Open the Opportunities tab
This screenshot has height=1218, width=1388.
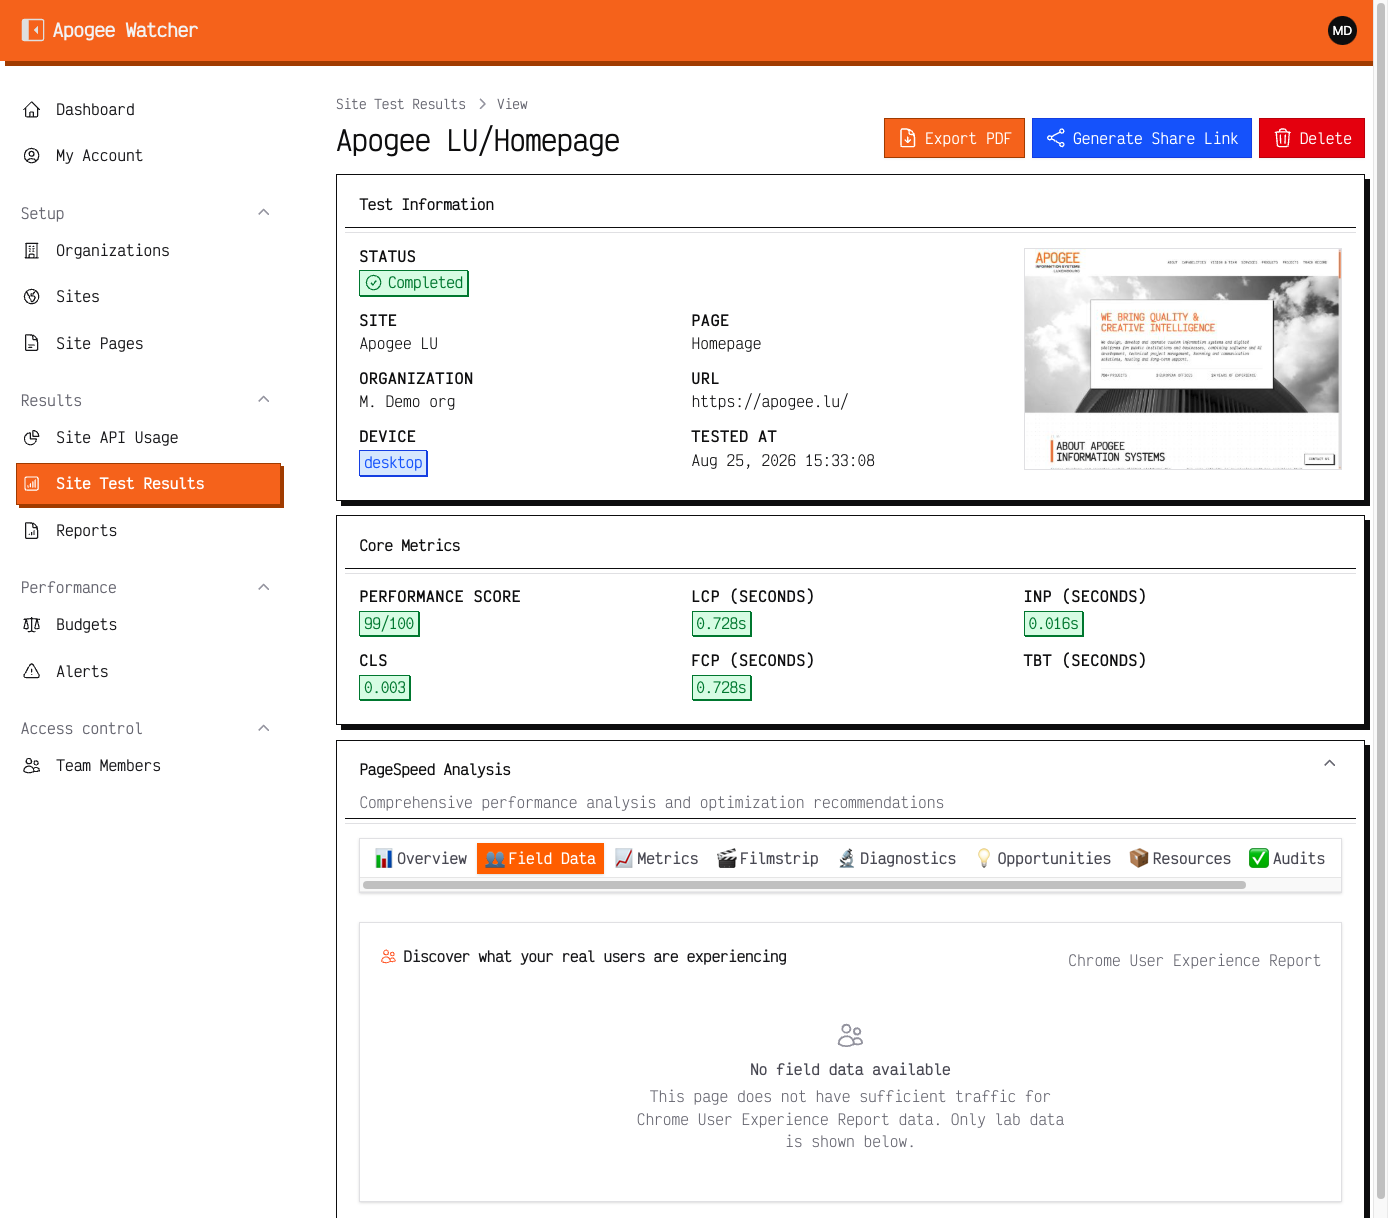[x=1044, y=858]
